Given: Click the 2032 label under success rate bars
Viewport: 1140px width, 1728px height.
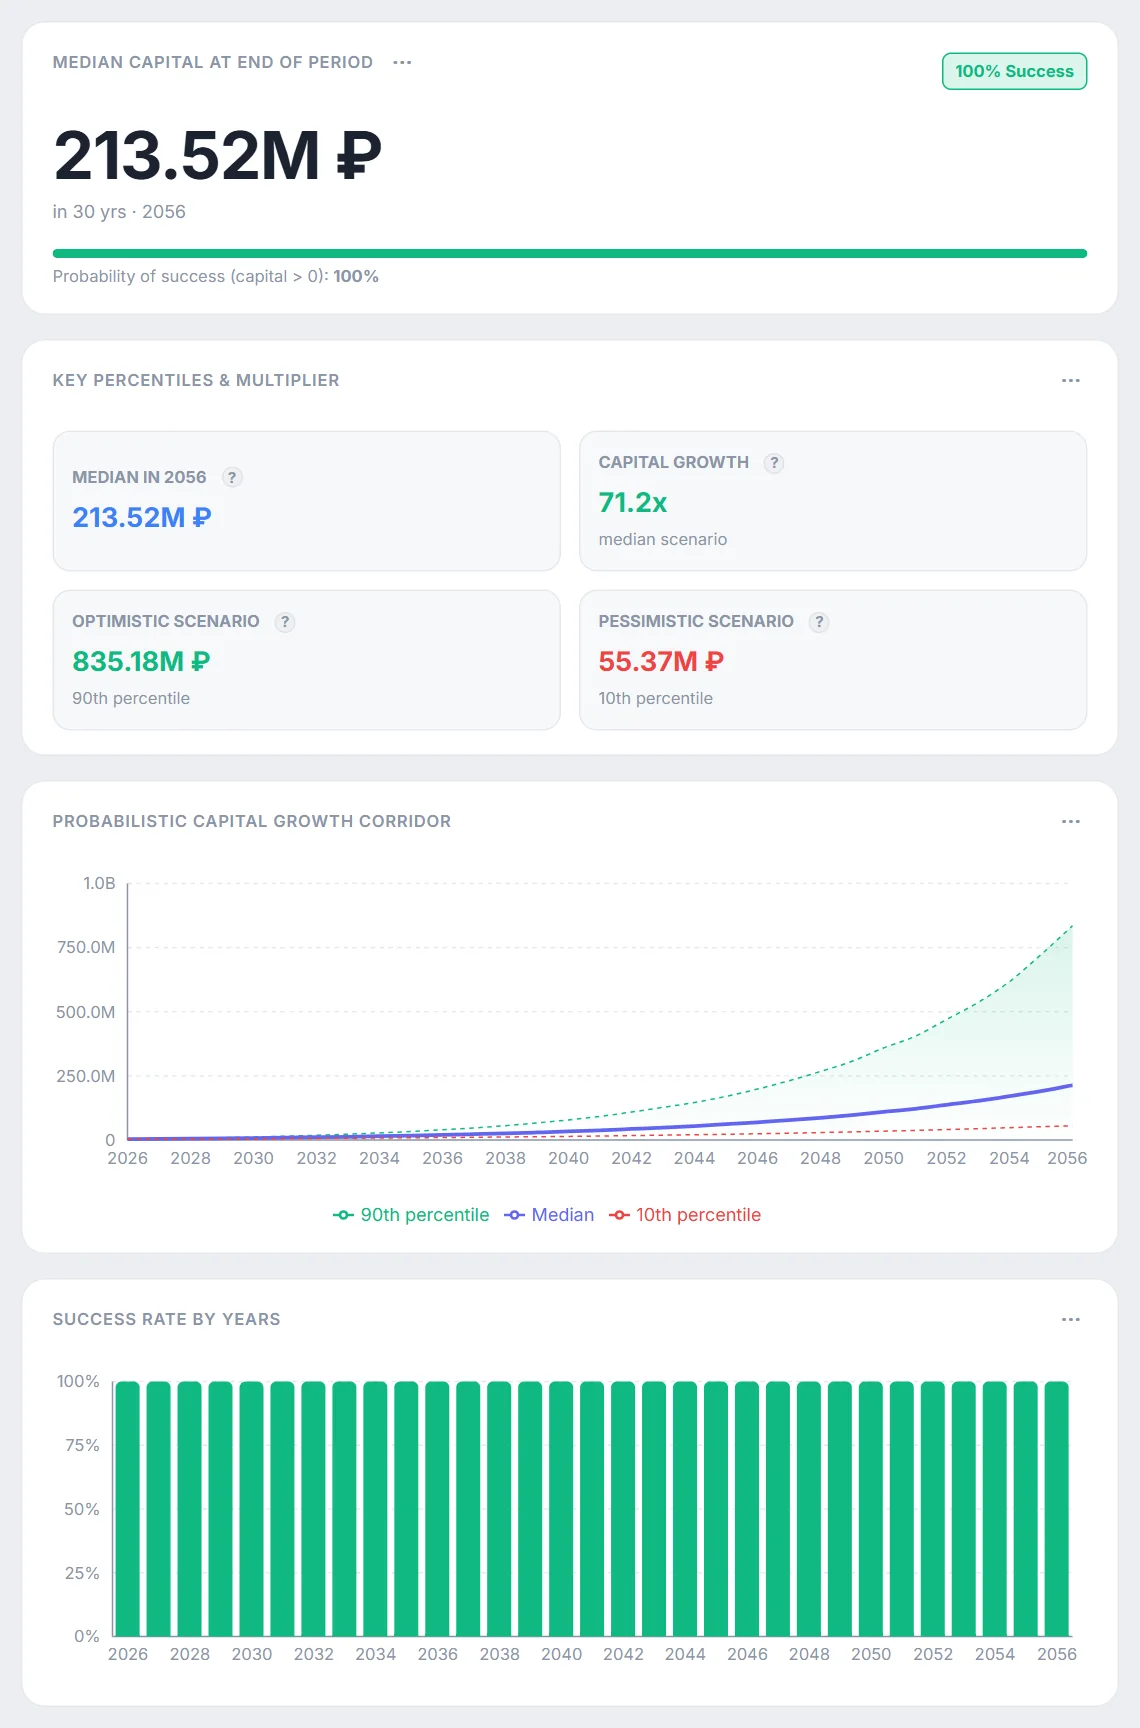Looking at the screenshot, I should (x=314, y=1654).
